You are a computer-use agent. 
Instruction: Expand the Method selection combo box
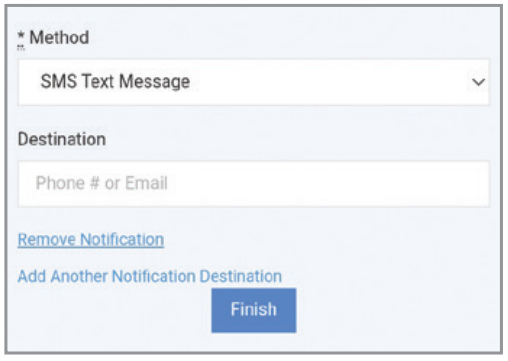254,82
